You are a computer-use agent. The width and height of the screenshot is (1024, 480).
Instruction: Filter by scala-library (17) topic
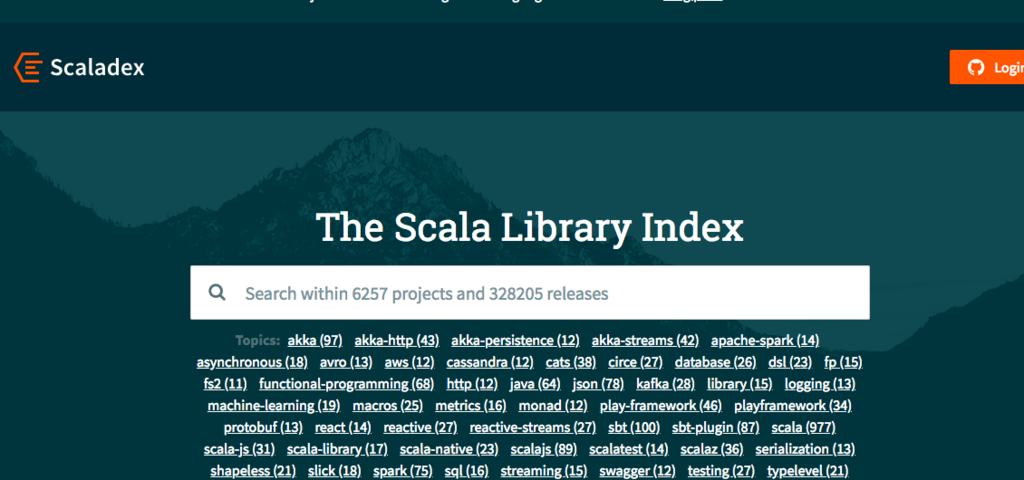tap(337, 449)
